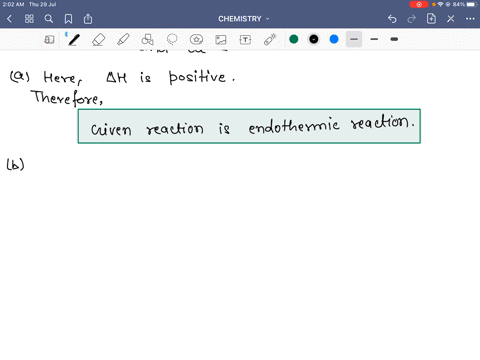The height and width of the screenshot is (360, 480).
Task: Redo the last action
Action: click(412, 19)
